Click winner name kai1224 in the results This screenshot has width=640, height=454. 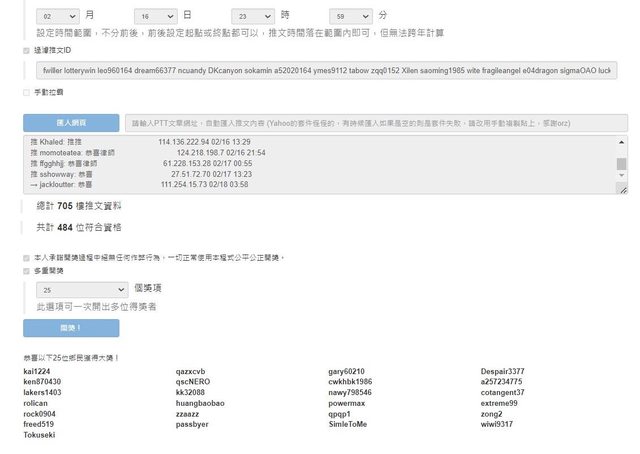coord(36,372)
